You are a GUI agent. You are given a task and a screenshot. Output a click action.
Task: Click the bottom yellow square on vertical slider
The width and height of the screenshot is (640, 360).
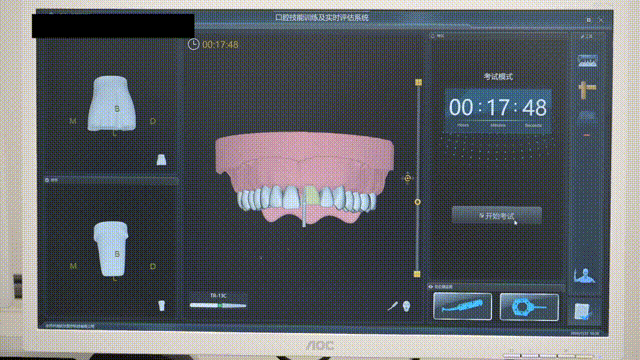tap(417, 274)
